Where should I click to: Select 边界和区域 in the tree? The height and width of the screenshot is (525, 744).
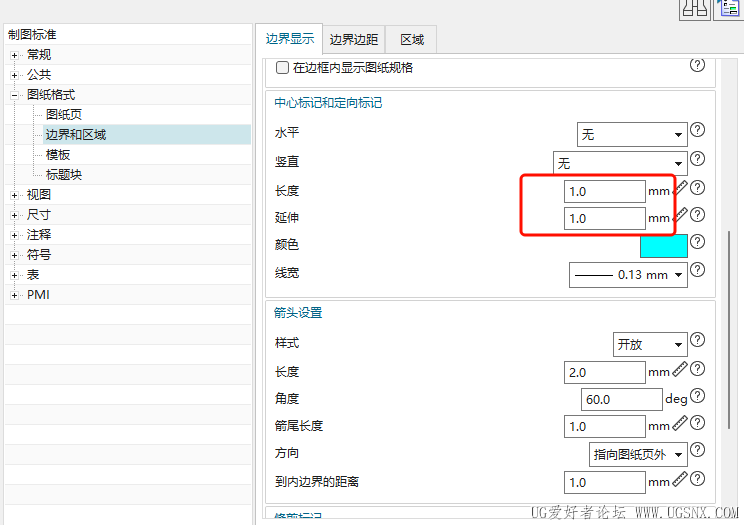[76, 135]
